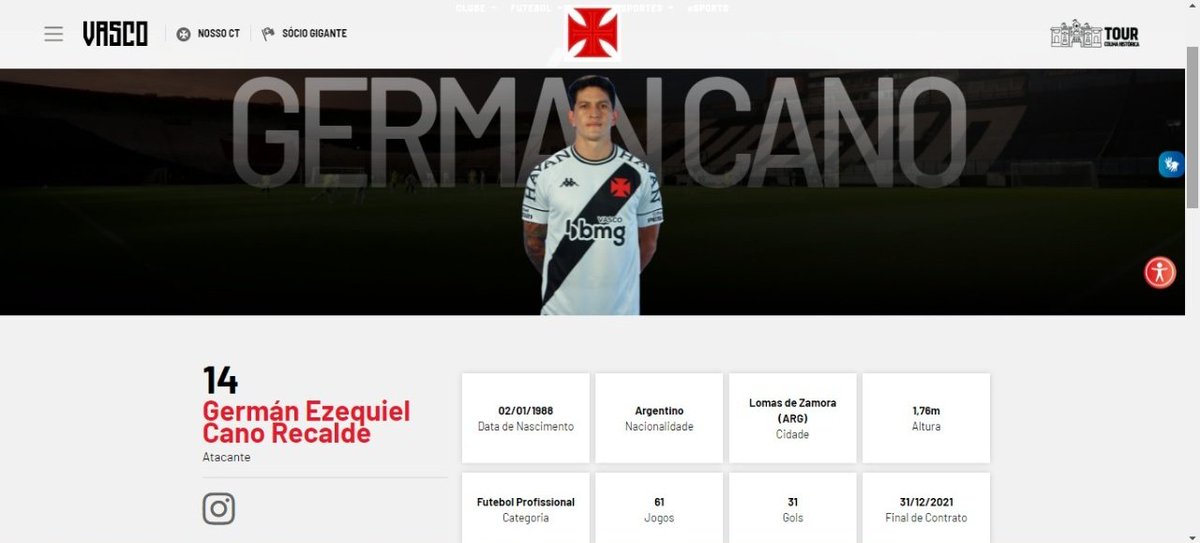Open the player's Instagram profile icon
Image resolution: width=1200 pixels, height=543 pixels.
(x=219, y=509)
